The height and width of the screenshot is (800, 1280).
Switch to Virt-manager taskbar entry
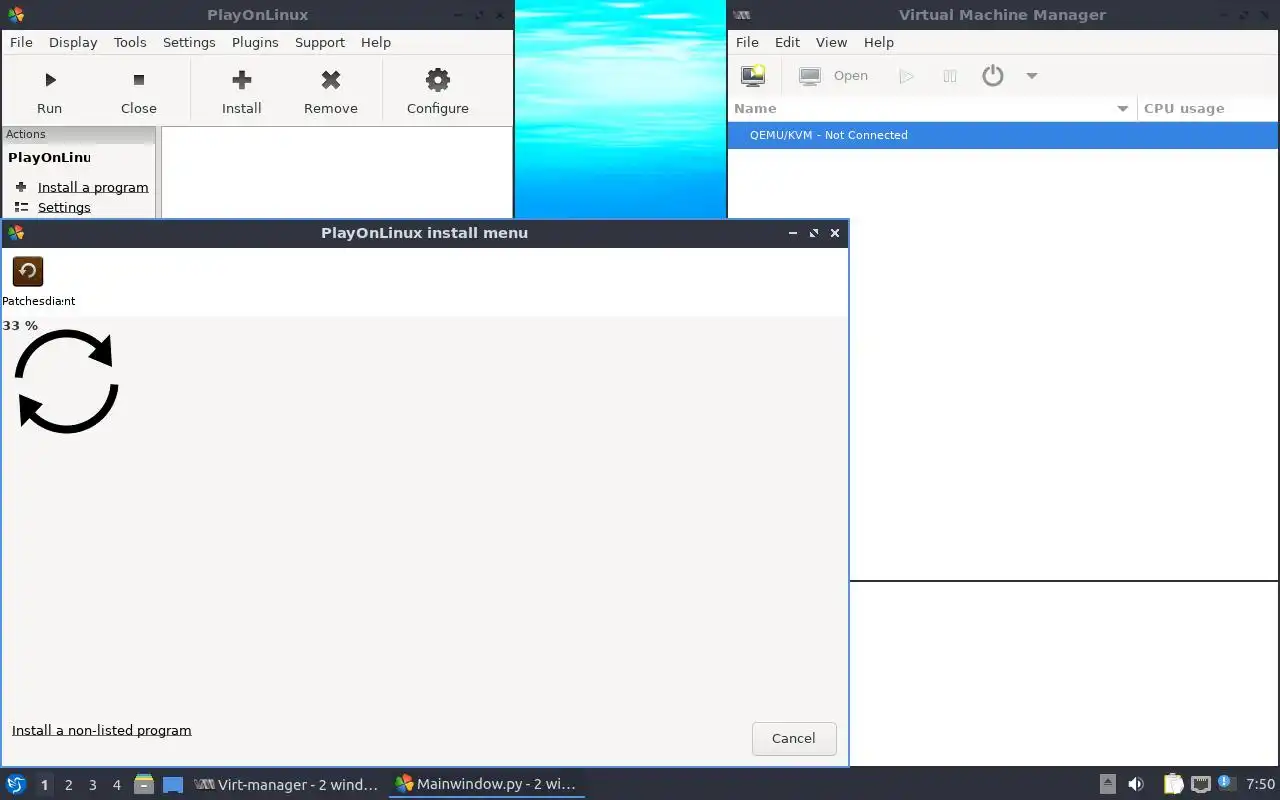pyautogui.click(x=287, y=784)
